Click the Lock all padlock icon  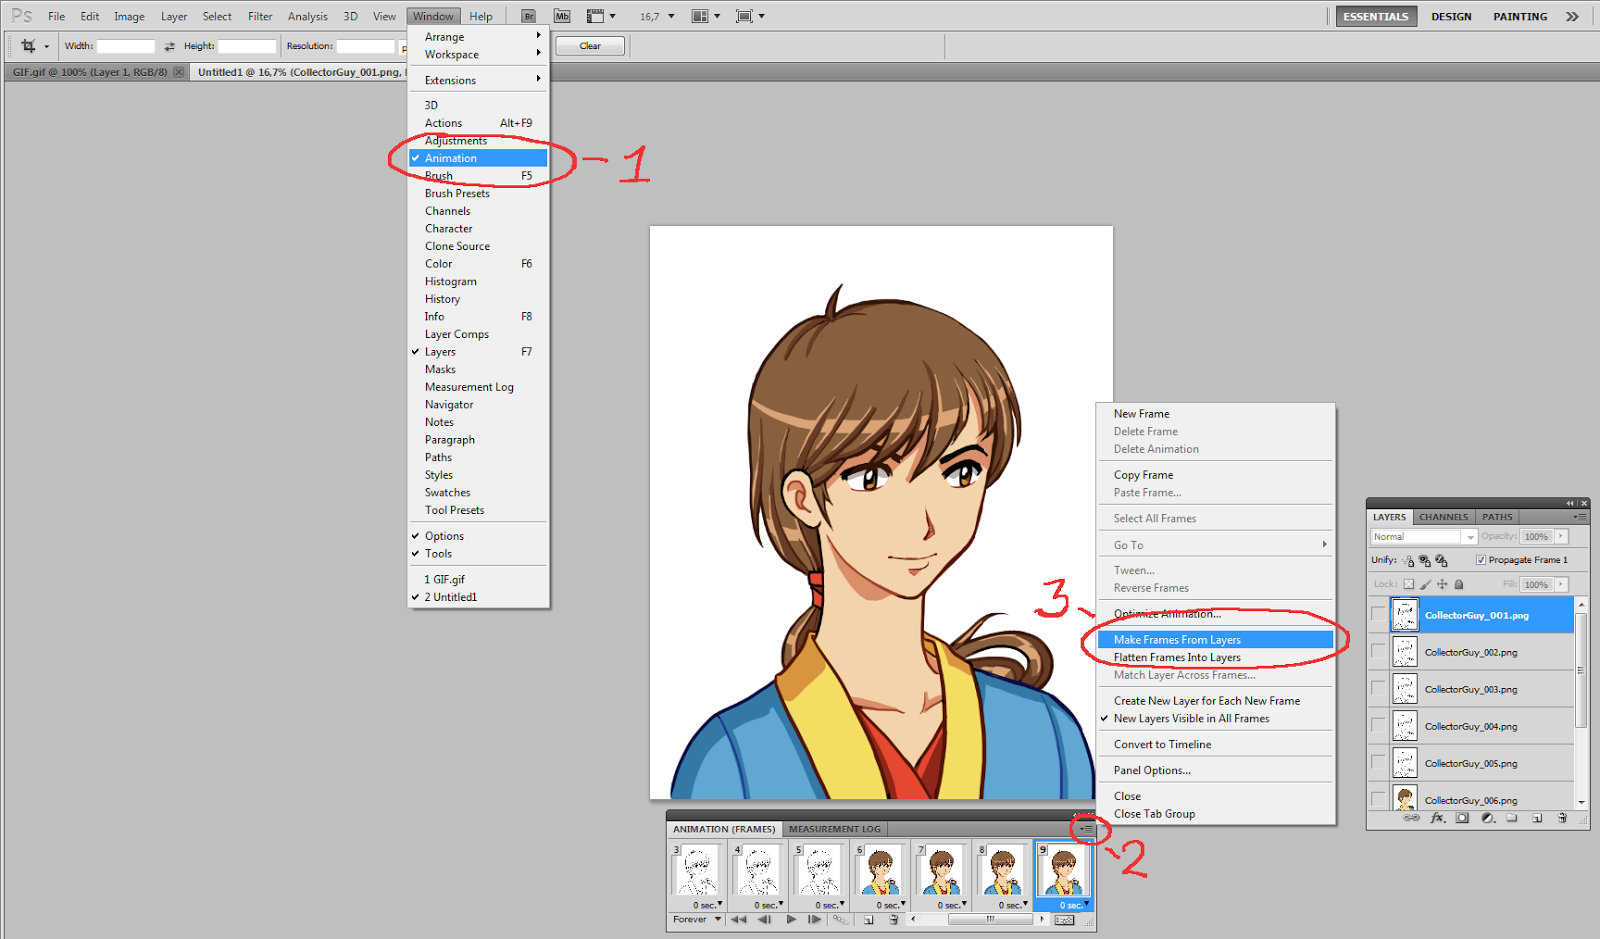pos(1459,584)
